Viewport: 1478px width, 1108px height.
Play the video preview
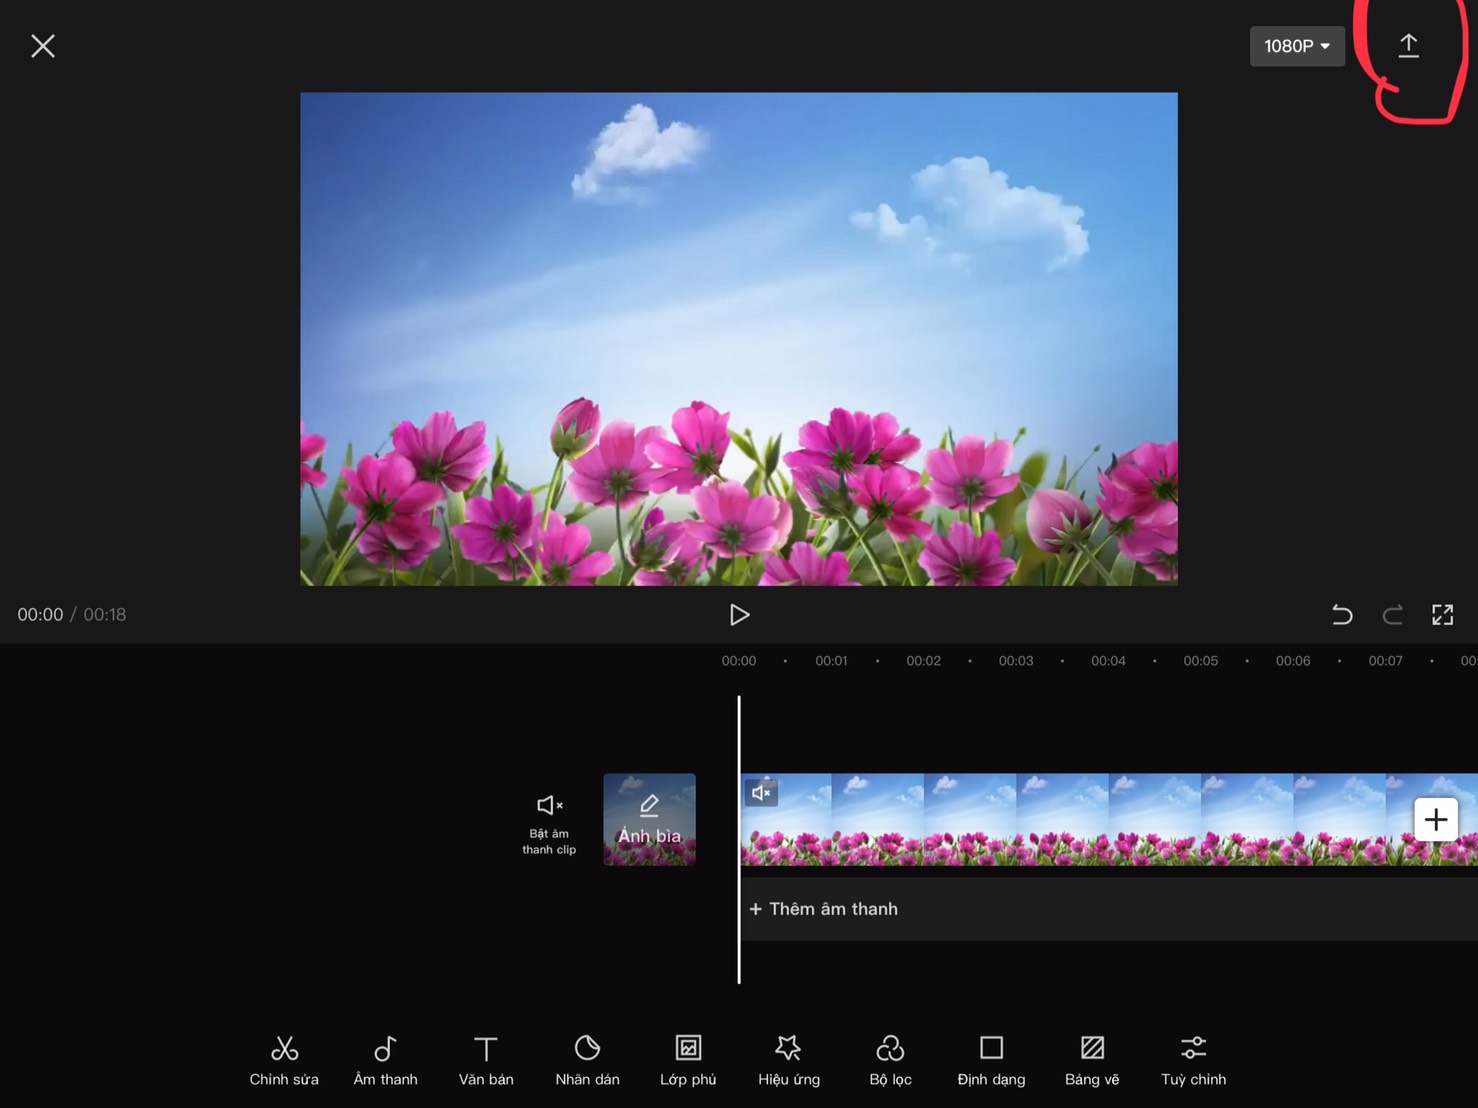pyautogui.click(x=739, y=614)
